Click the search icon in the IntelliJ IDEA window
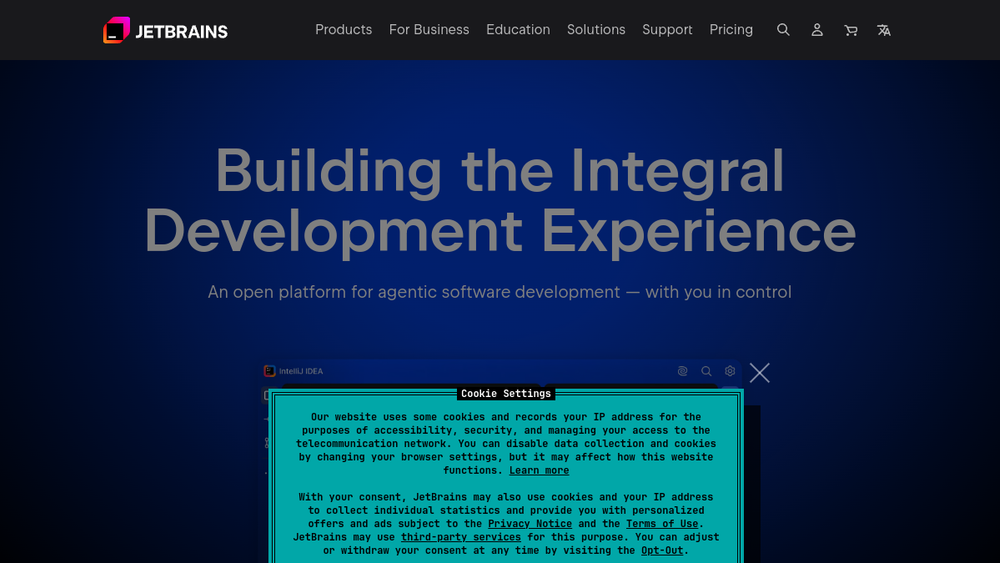 706,371
